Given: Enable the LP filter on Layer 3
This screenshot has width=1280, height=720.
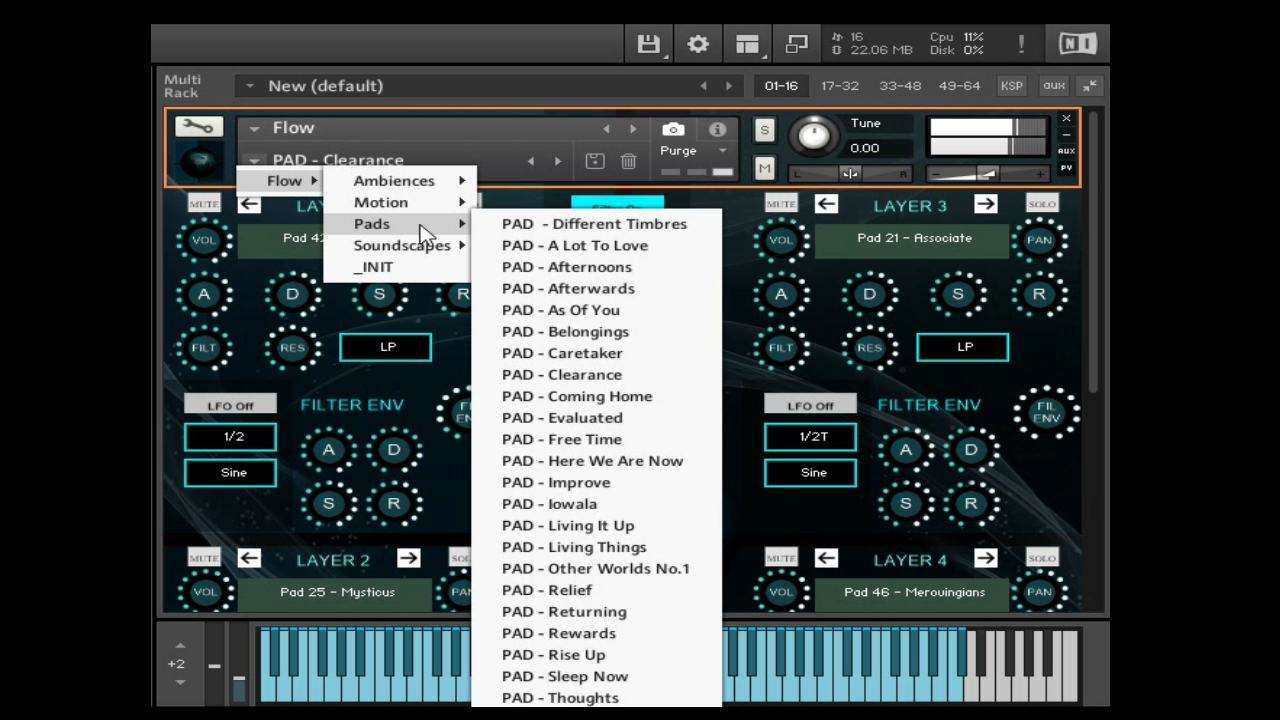Looking at the screenshot, I should pyautogui.click(x=962, y=346).
